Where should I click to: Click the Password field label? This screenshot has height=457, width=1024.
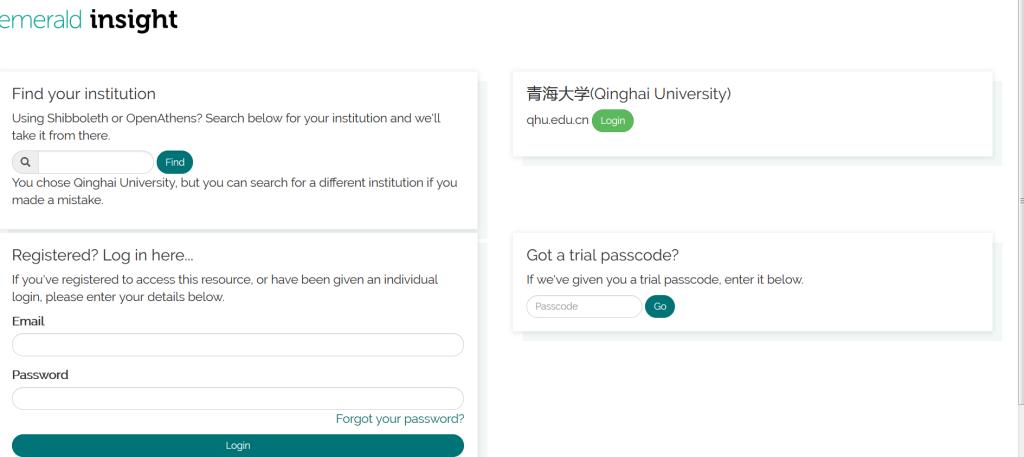[x=40, y=375]
